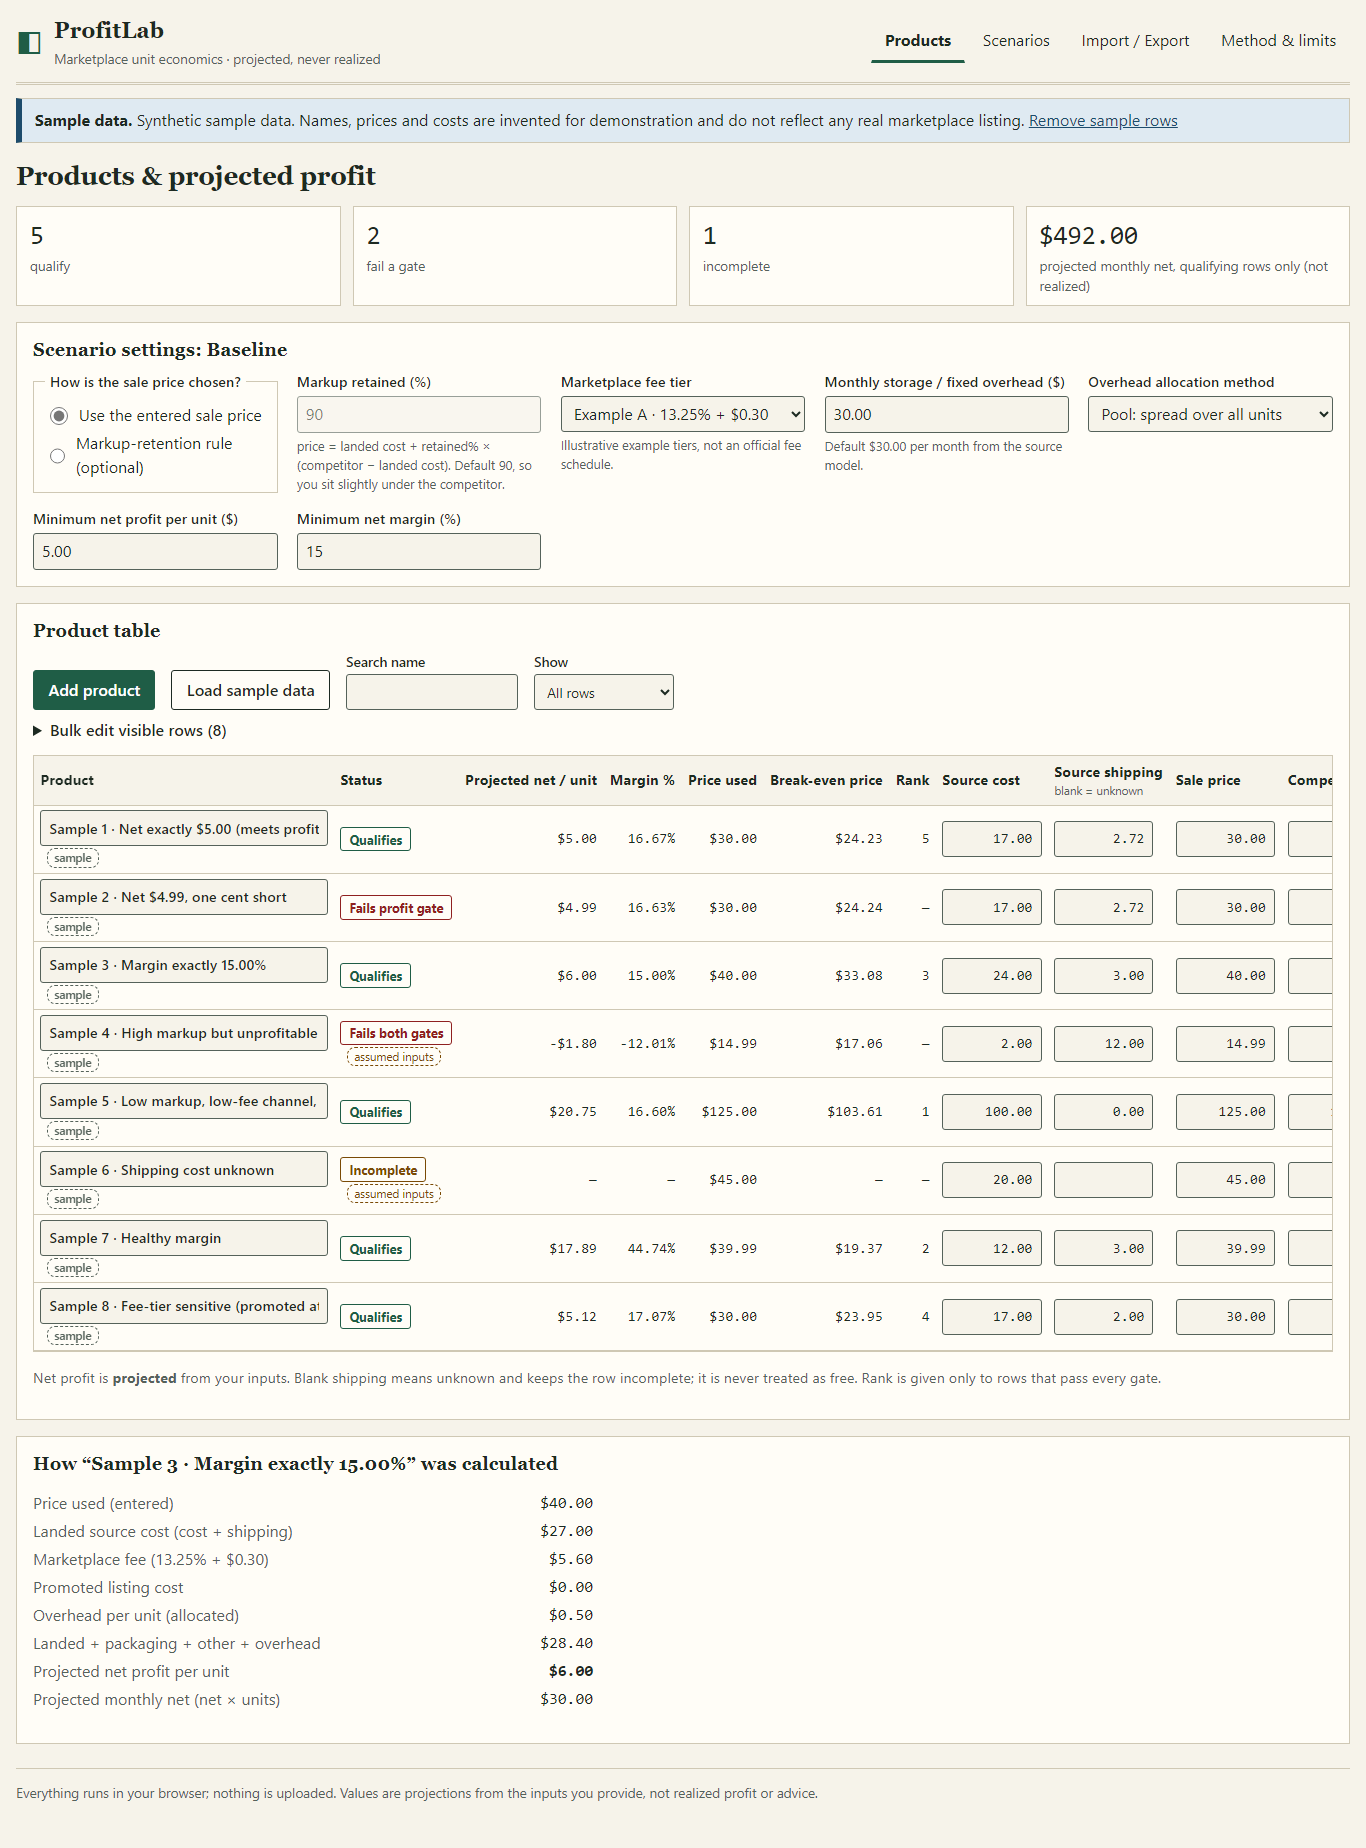The image size is (1366, 1848).
Task: Click the $103.61 break-even price value
Action: click(855, 1112)
